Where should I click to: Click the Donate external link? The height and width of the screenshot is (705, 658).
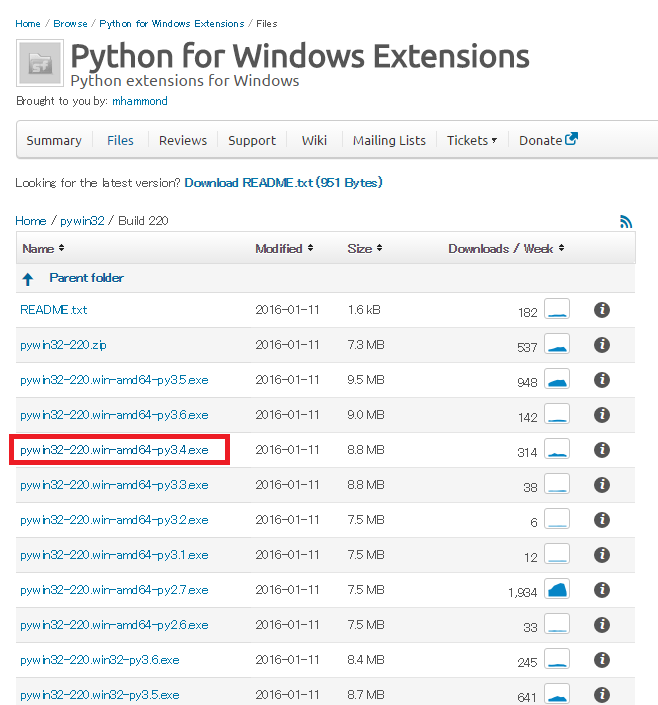click(548, 140)
